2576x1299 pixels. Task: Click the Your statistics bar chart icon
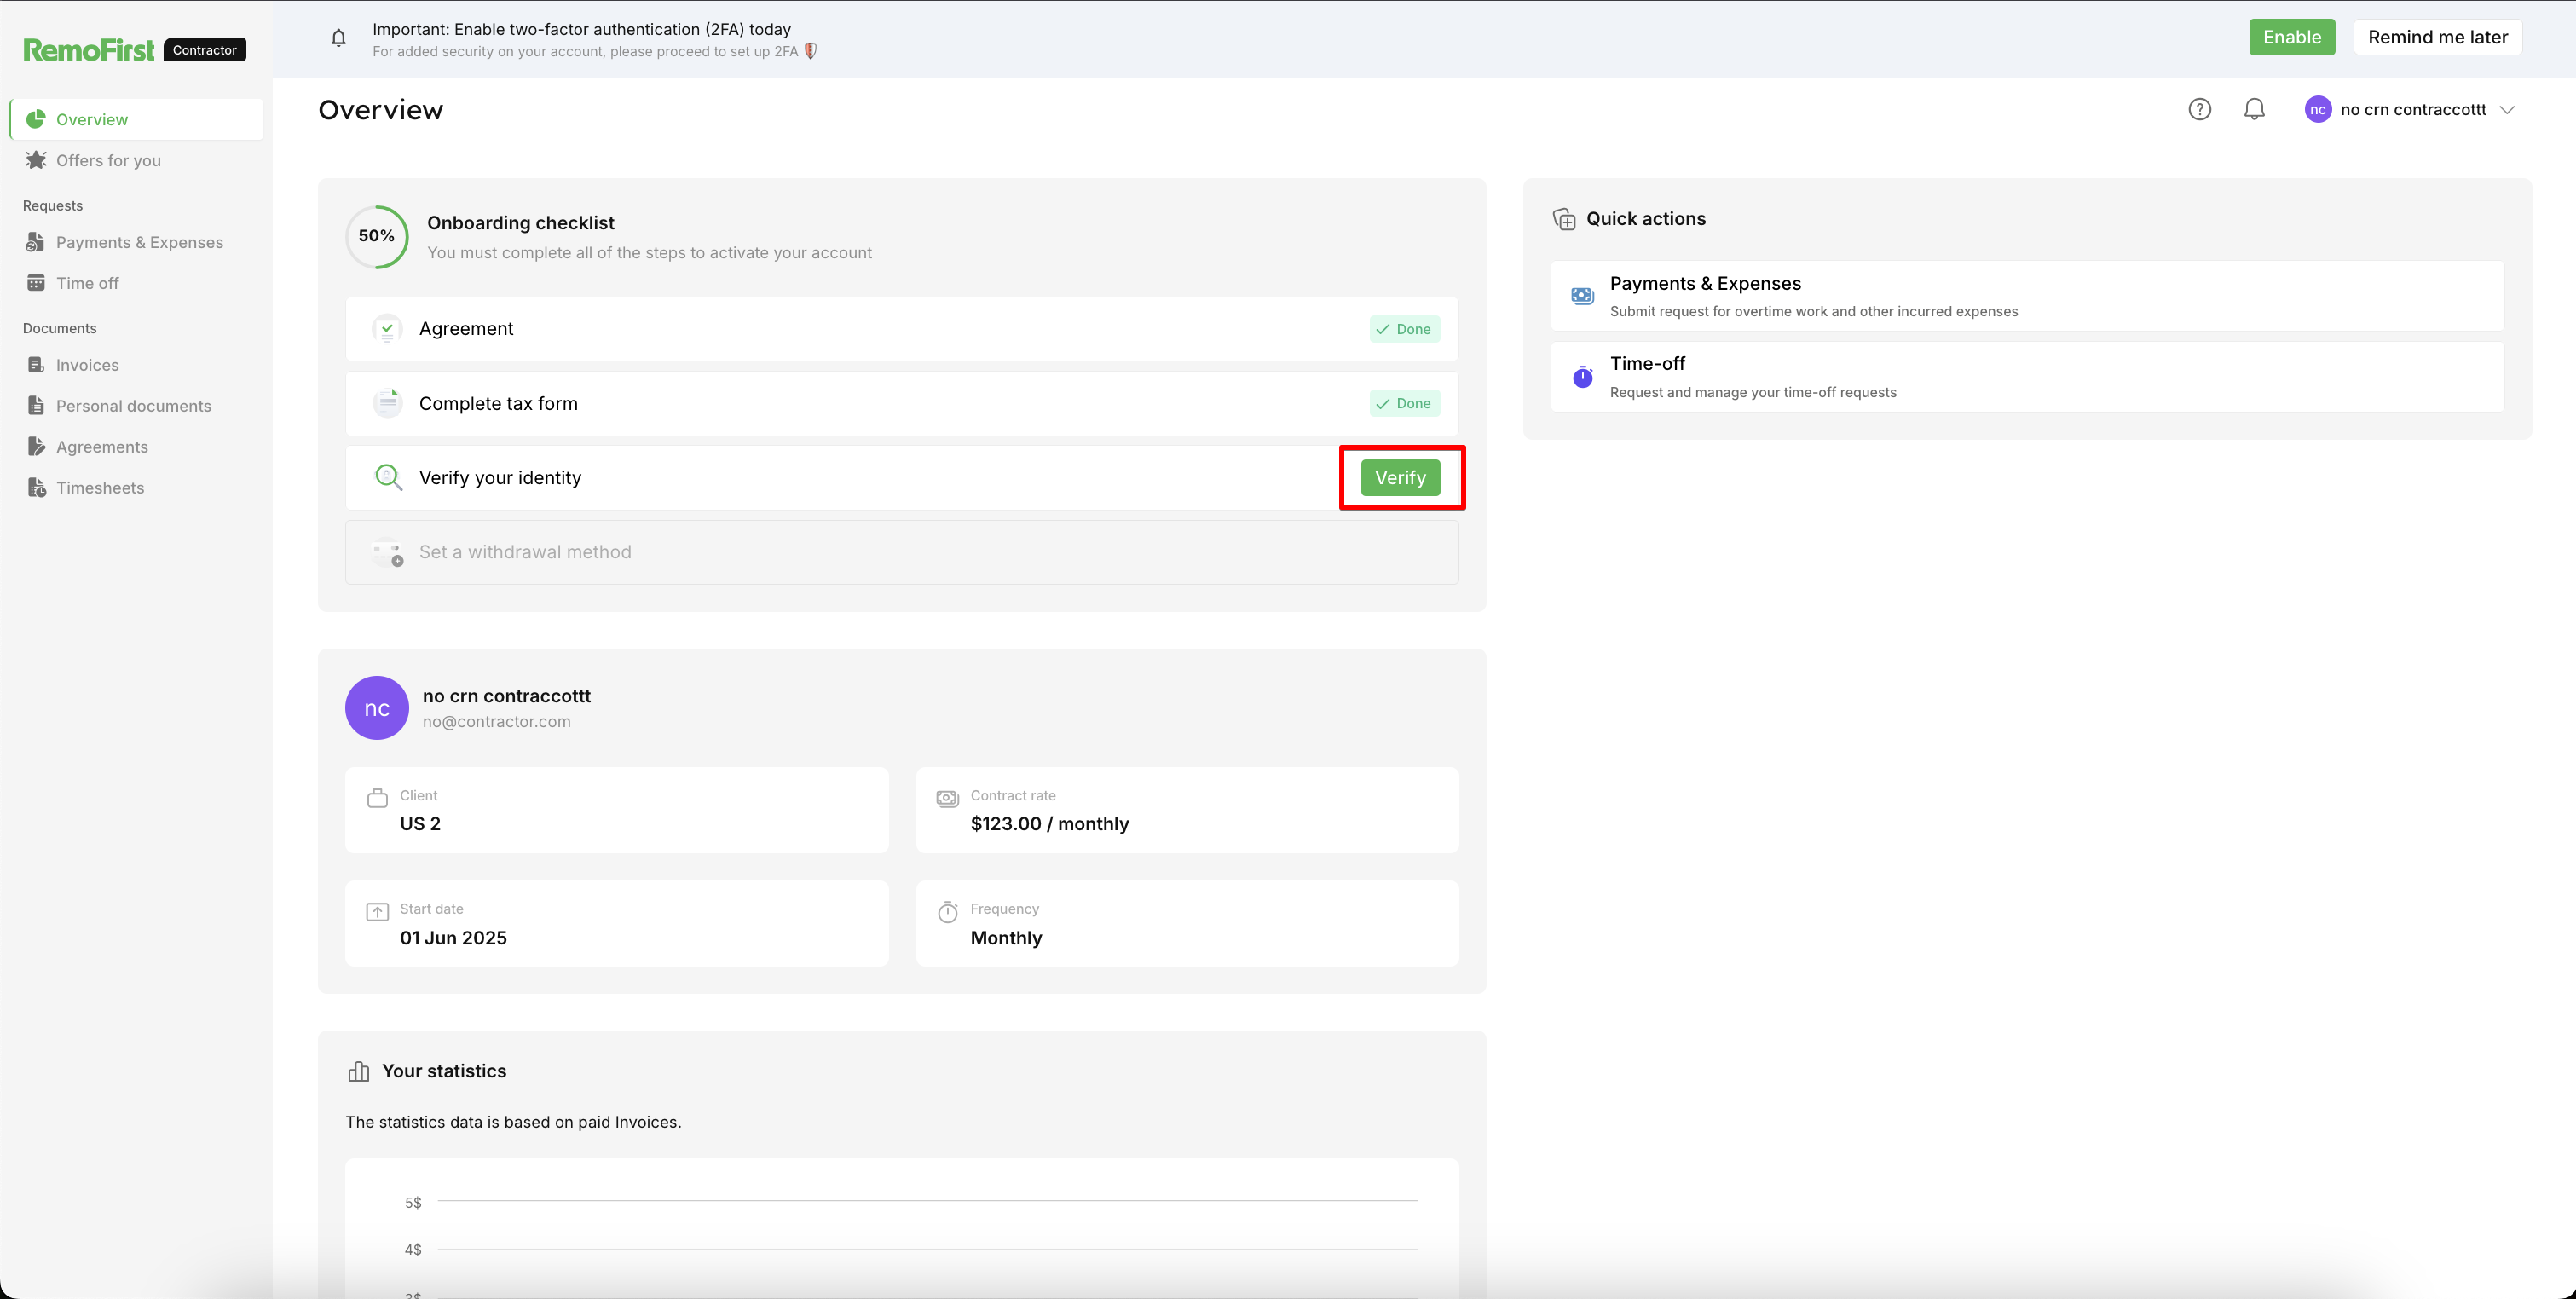pyautogui.click(x=358, y=1072)
